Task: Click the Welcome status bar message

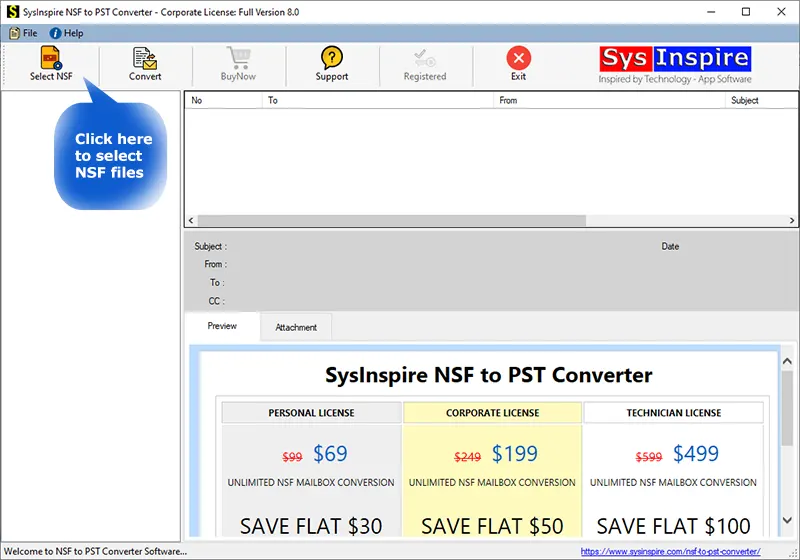Action: [95, 551]
